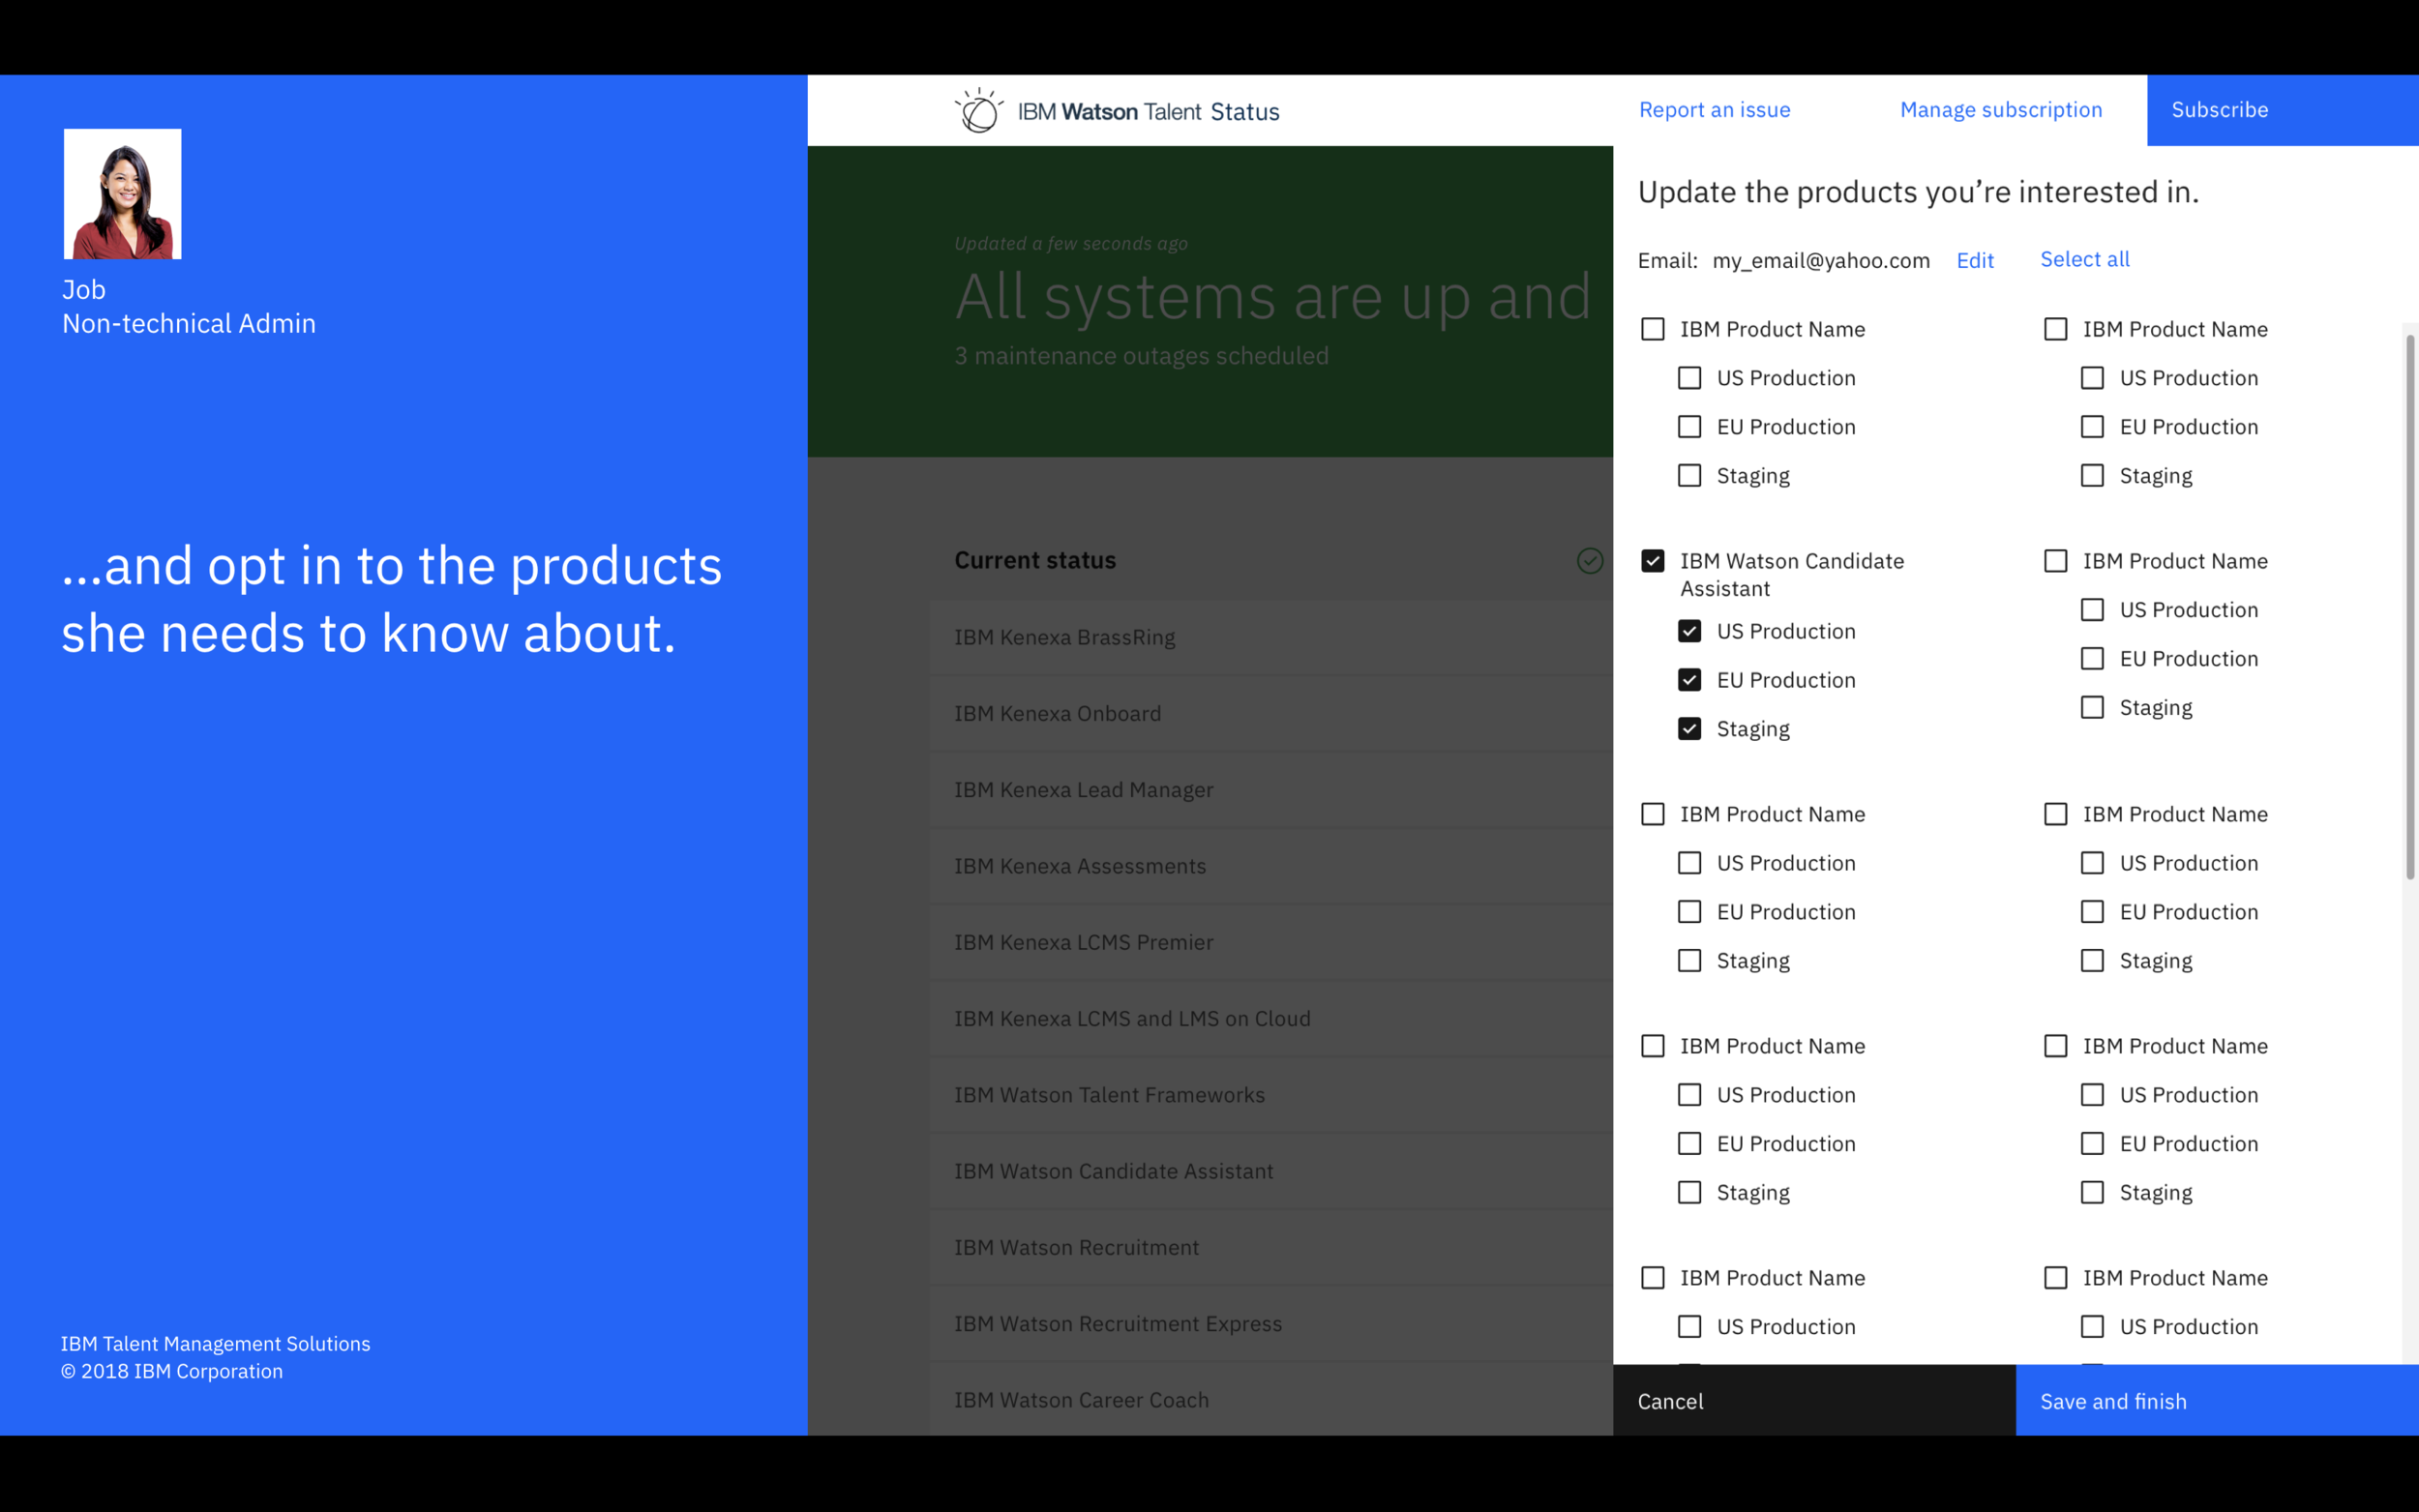Click the Current status green checkmark icon
The height and width of the screenshot is (1512, 2419).
pos(1589,561)
